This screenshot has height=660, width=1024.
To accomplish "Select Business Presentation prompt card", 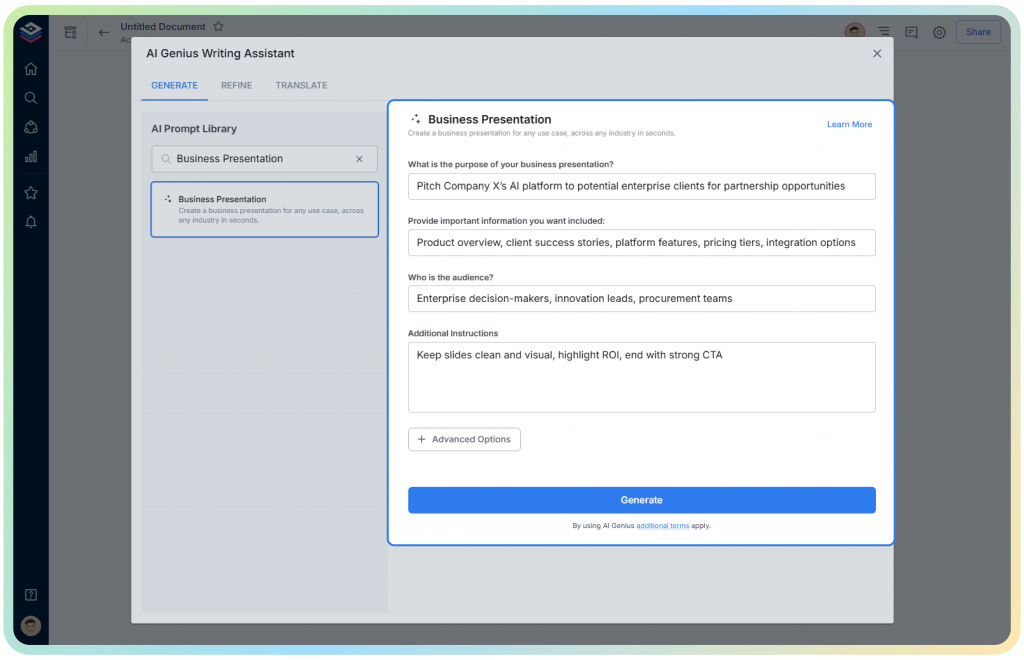I will [x=264, y=210].
